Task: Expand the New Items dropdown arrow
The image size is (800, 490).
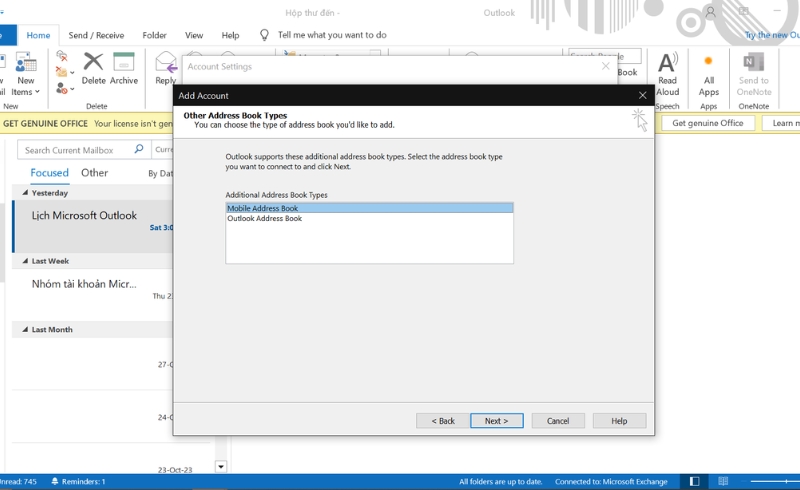Action: 37,92
